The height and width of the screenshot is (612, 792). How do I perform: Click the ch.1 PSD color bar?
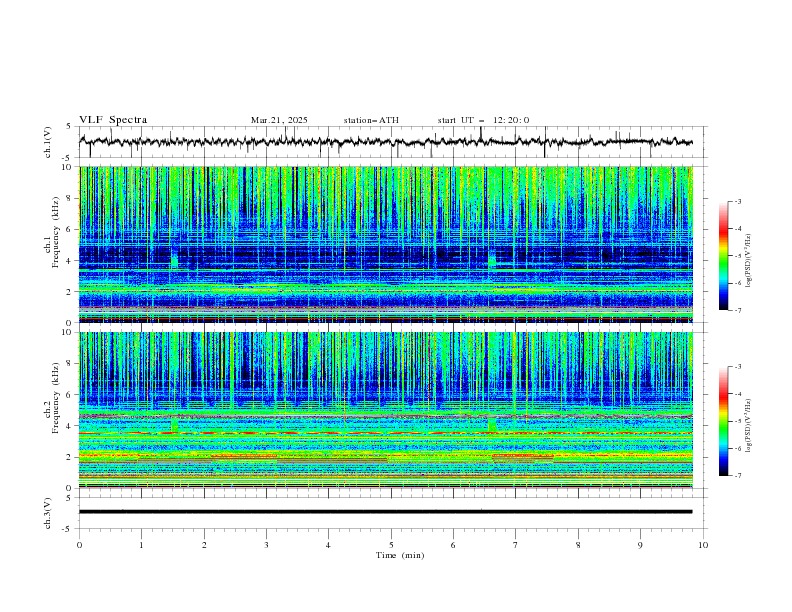(723, 256)
